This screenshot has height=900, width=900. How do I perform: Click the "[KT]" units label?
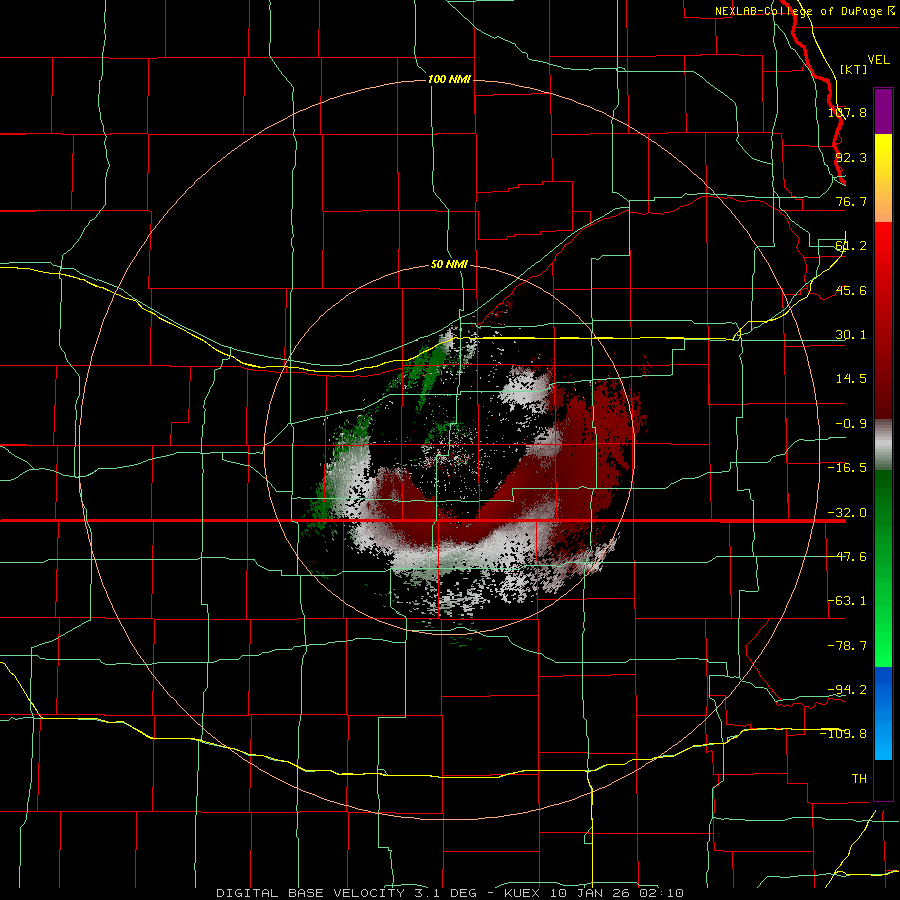[x=853, y=69]
